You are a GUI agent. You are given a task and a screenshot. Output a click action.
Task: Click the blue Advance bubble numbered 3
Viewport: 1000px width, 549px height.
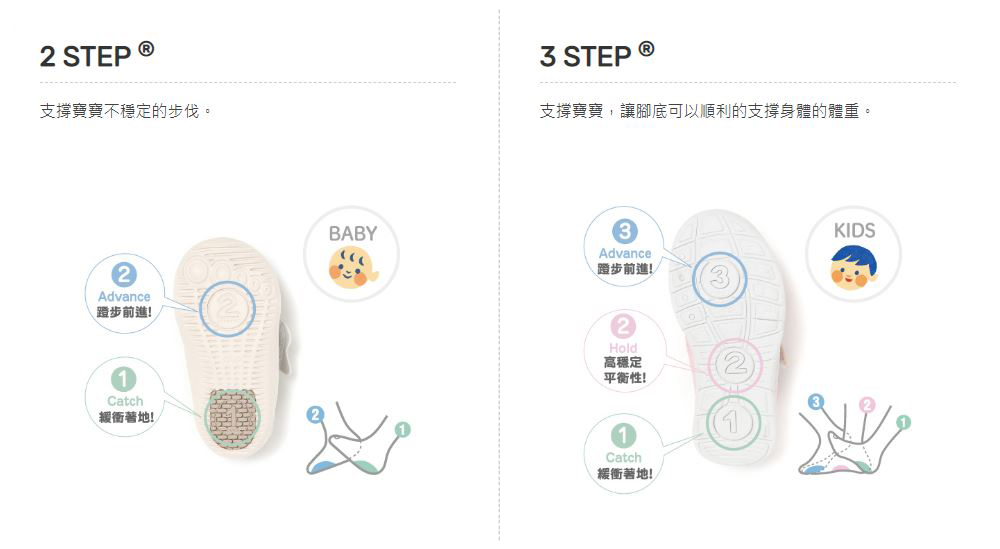pos(624,246)
